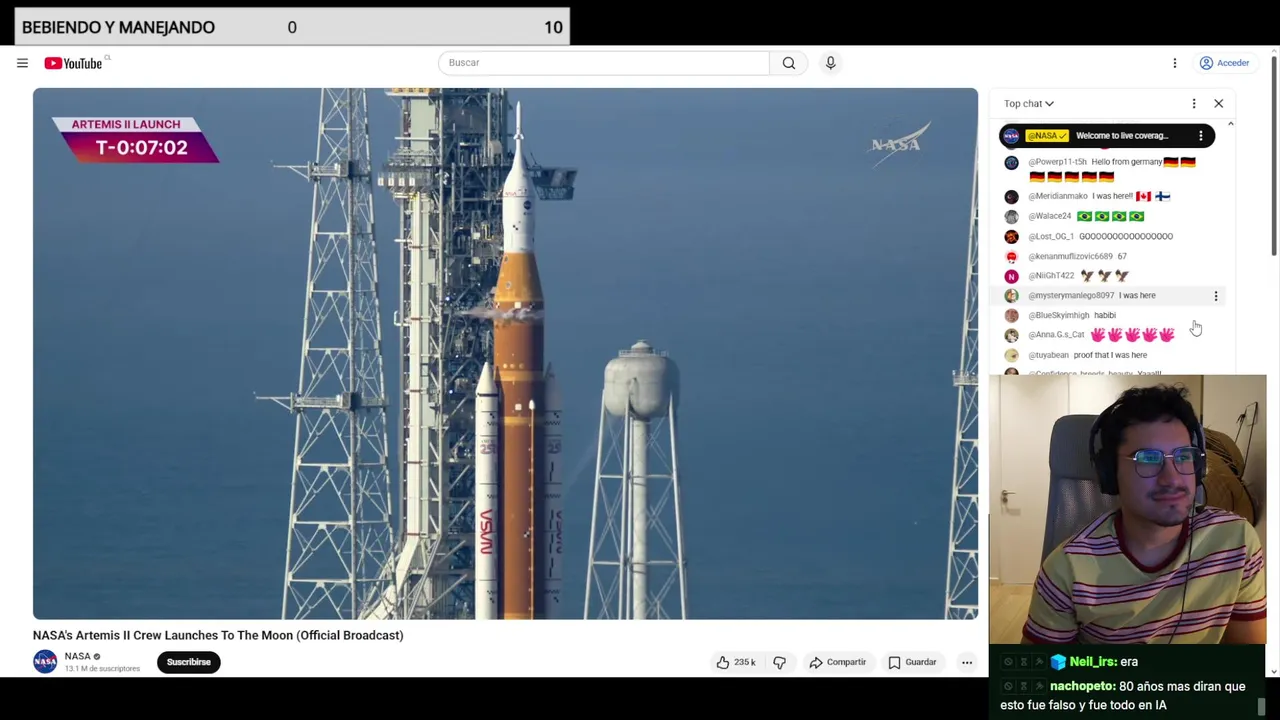Open live chat options three-dot menu
The width and height of the screenshot is (1280, 720).
tap(1194, 103)
